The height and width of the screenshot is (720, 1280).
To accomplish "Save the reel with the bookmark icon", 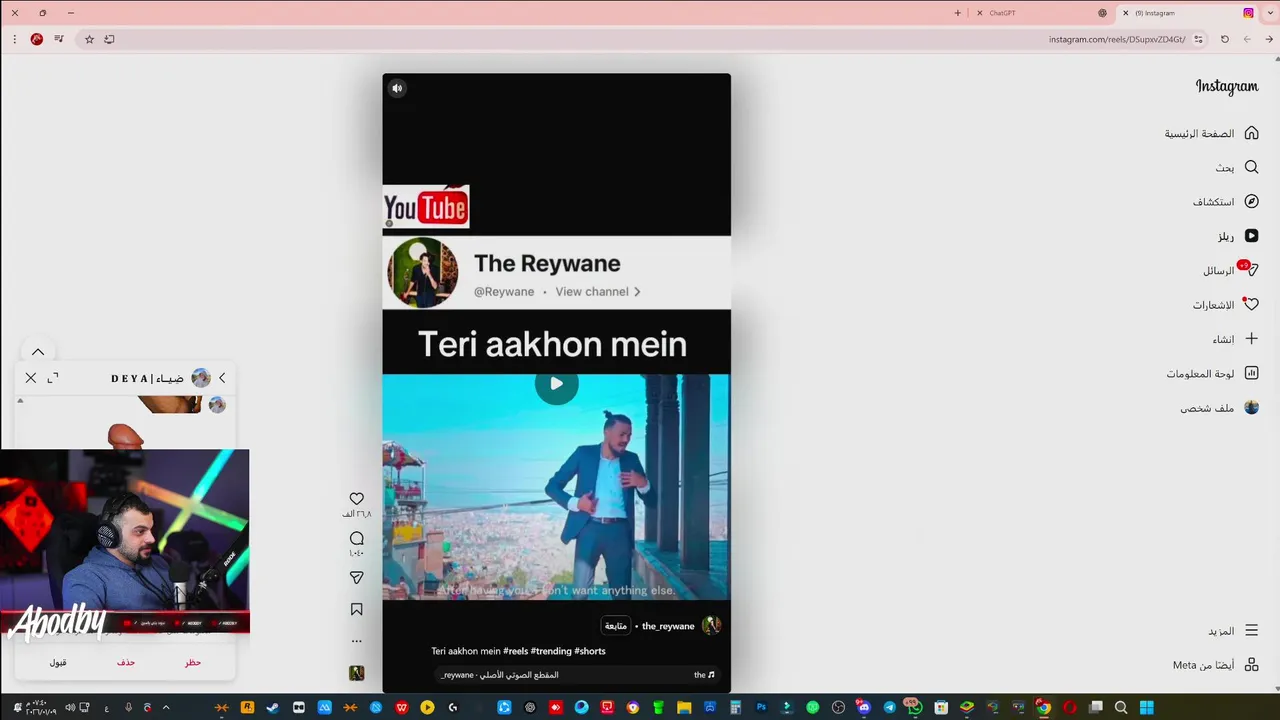I will [357, 609].
